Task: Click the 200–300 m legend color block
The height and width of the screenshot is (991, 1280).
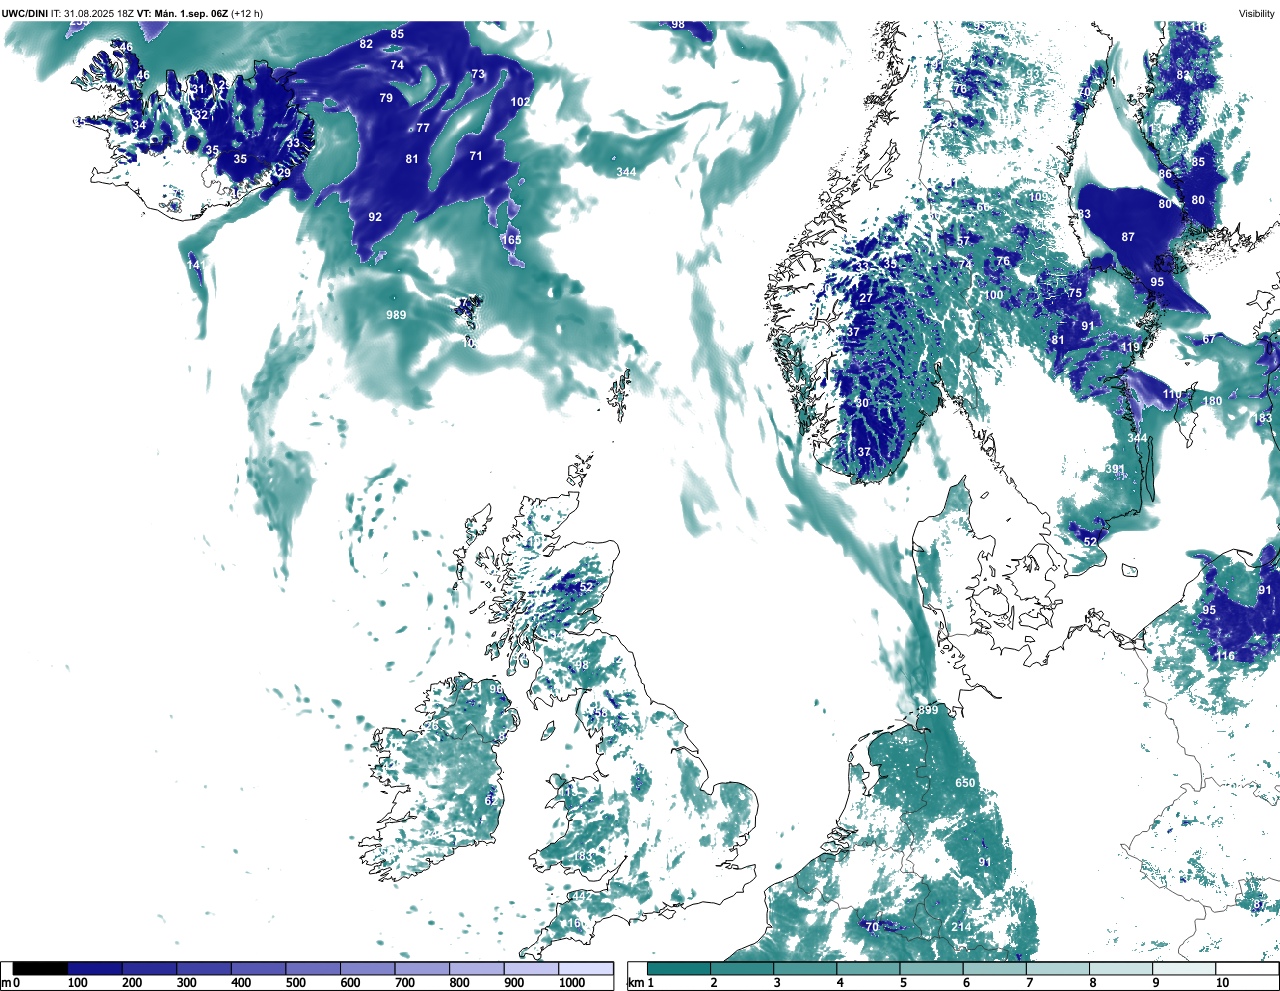Action: click(149, 968)
